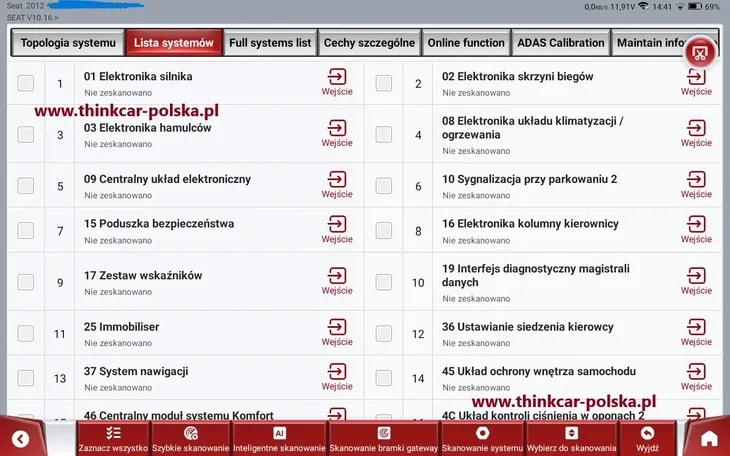Viewport: 730px width, 456px height.
Task: Select checkbox for 09 Centralny układ elektroniczny
Action: 26,186
